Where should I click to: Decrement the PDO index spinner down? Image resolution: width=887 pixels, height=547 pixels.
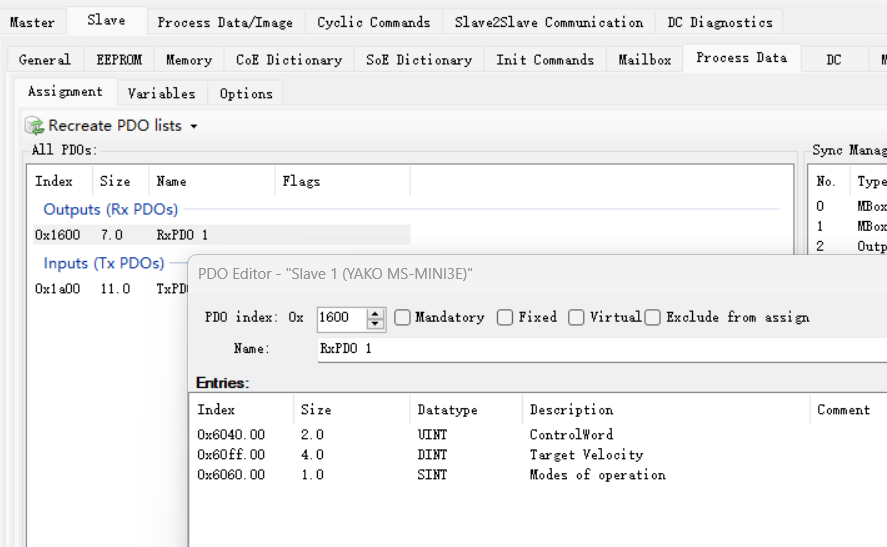click(376, 323)
